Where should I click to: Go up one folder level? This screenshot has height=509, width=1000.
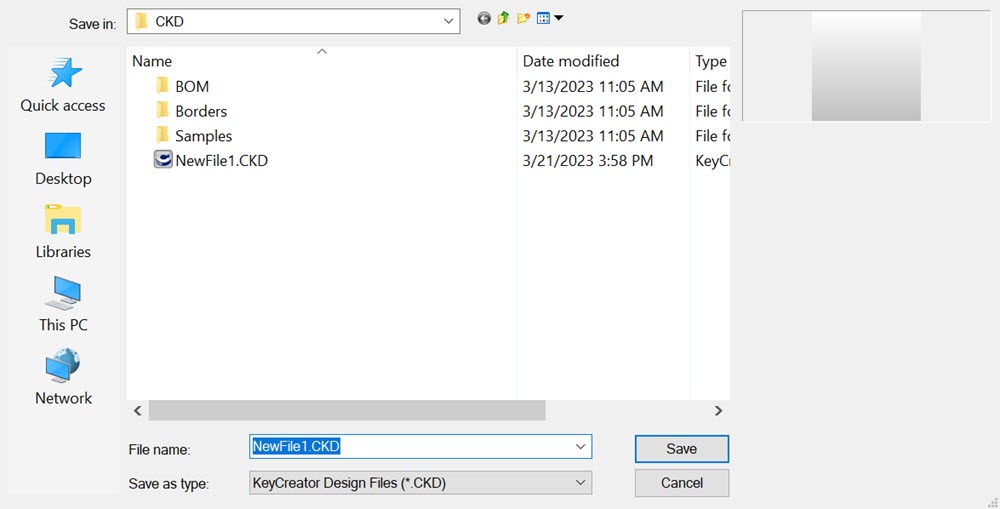504,18
